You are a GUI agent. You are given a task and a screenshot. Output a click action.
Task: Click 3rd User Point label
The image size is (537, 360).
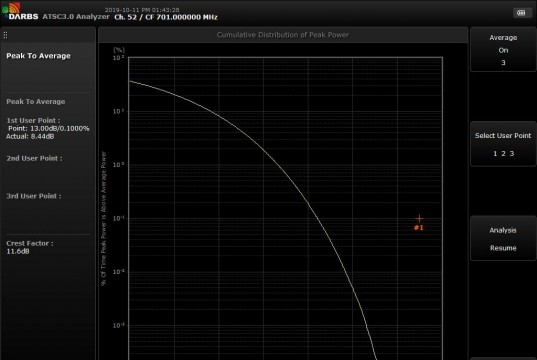click(34, 196)
